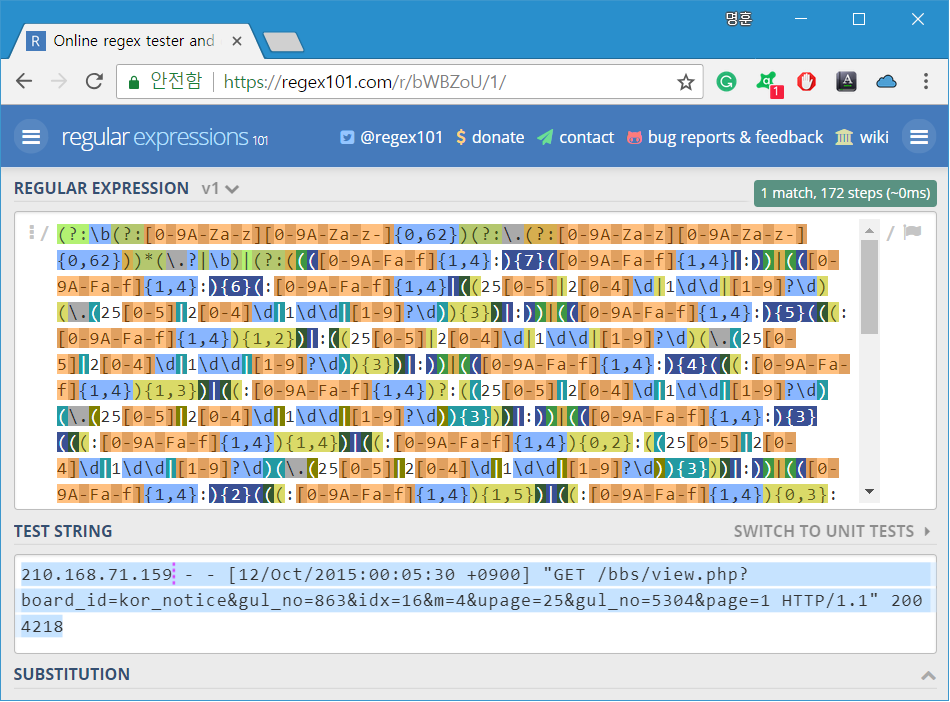Open the @regex101 Twitter link

pos(391,137)
